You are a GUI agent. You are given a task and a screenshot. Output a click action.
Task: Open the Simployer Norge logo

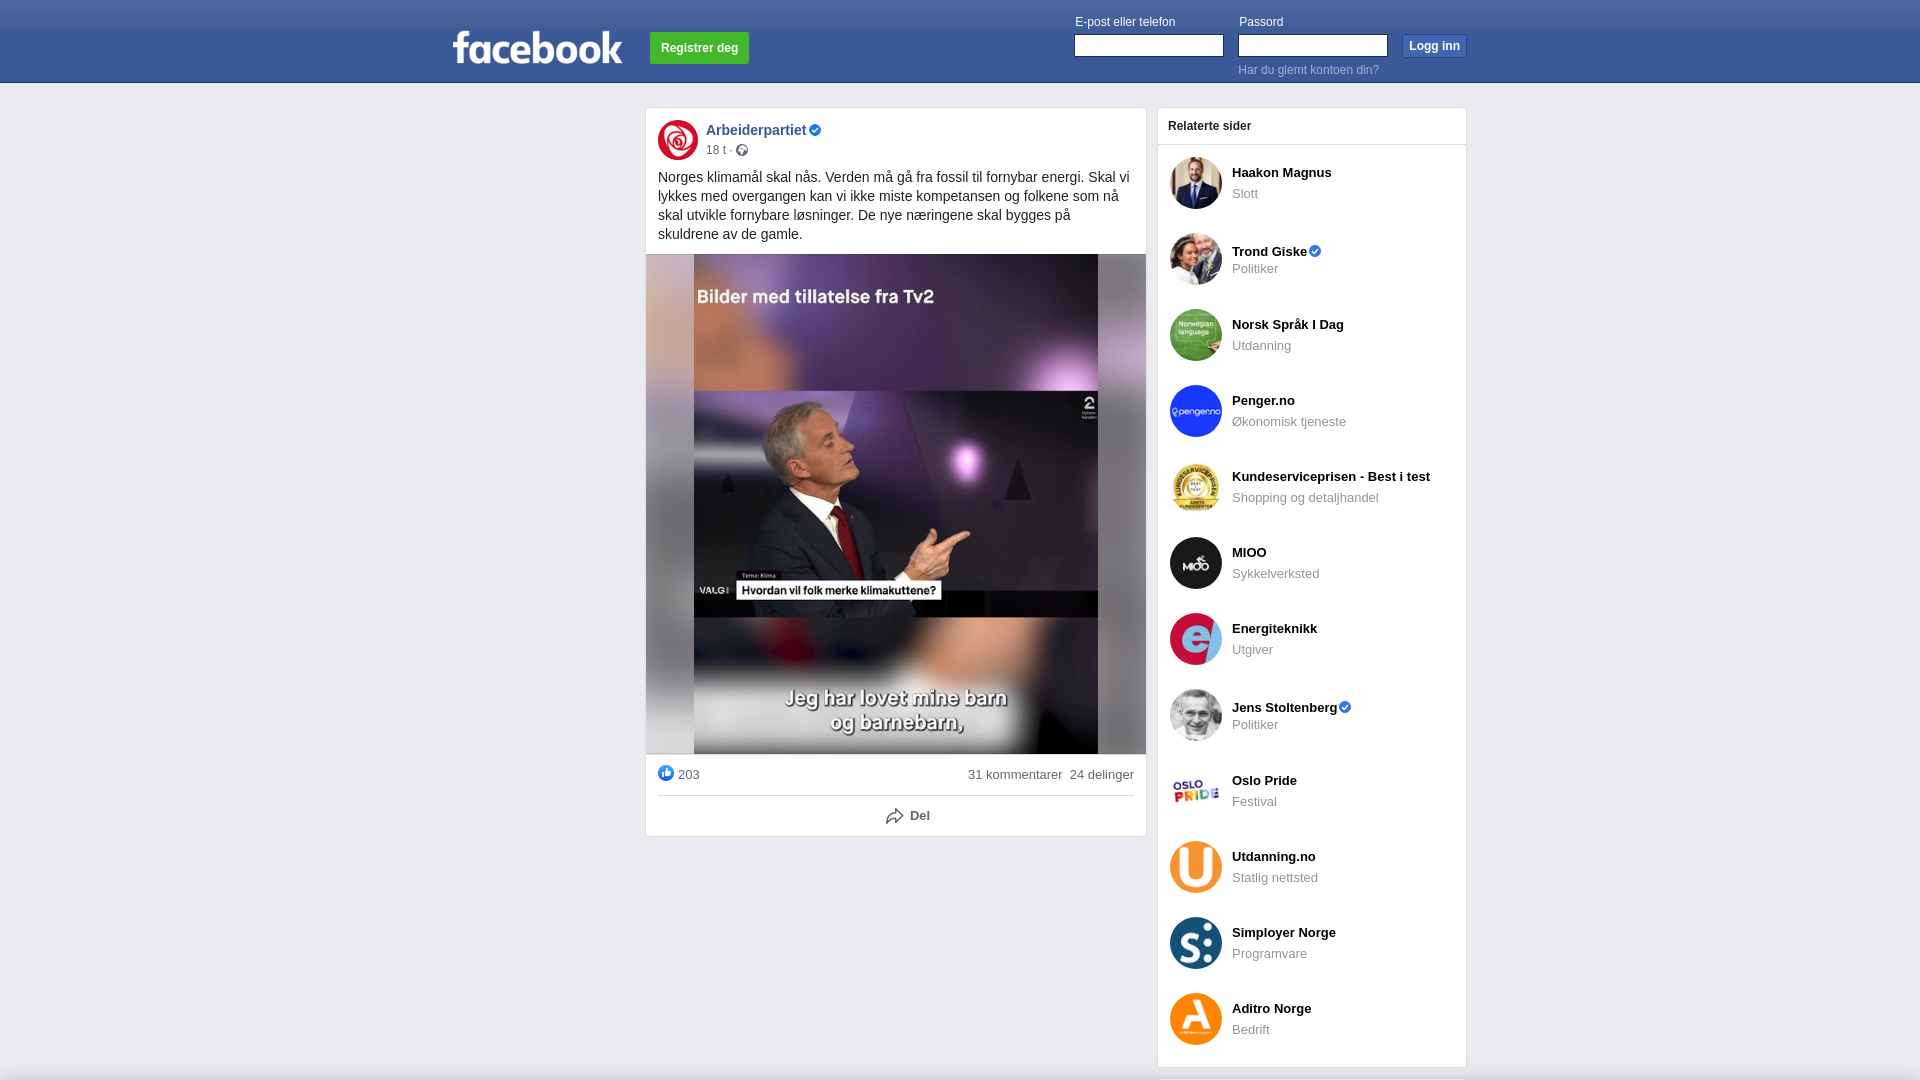pyautogui.click(x=1196, y=943)
